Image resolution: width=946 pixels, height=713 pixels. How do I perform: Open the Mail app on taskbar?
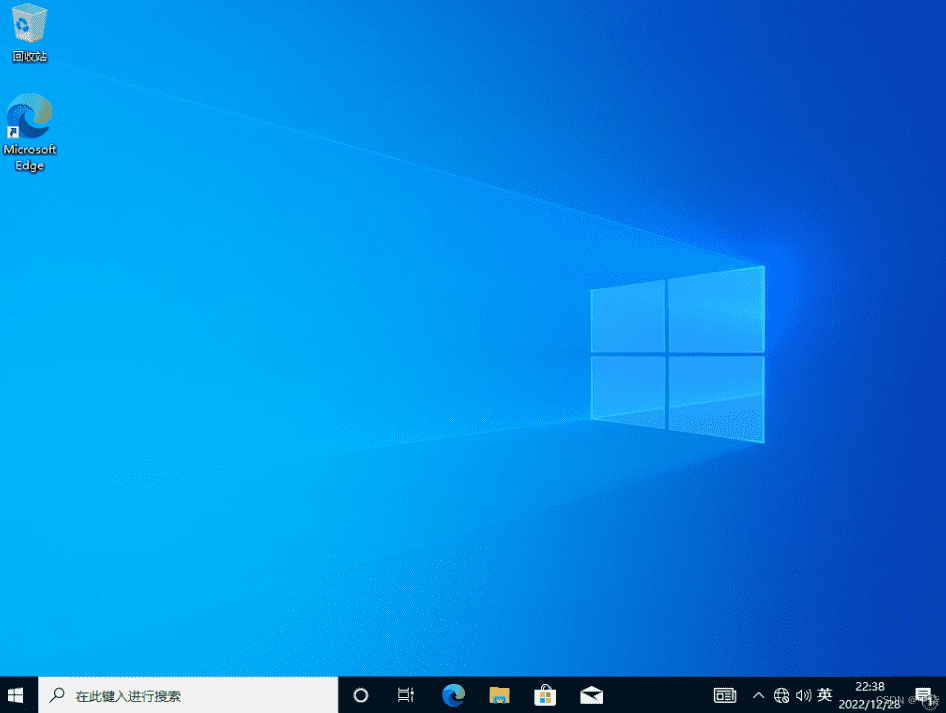[x=592, y=695]
